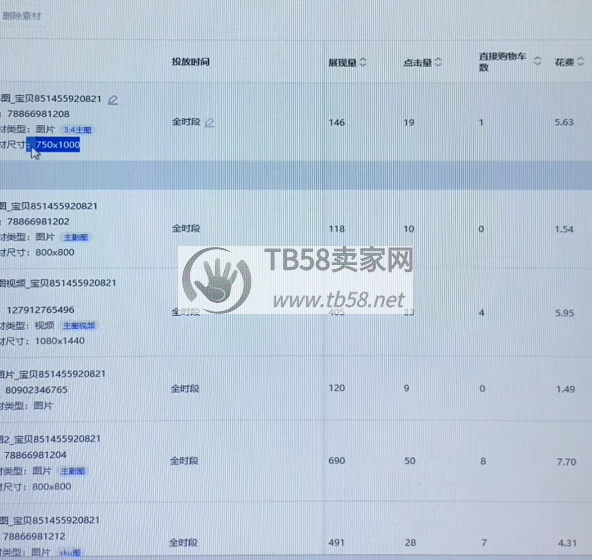Click the 直接购物车数 header label
The height and width of the screenshot is (560, 592).
502,62
